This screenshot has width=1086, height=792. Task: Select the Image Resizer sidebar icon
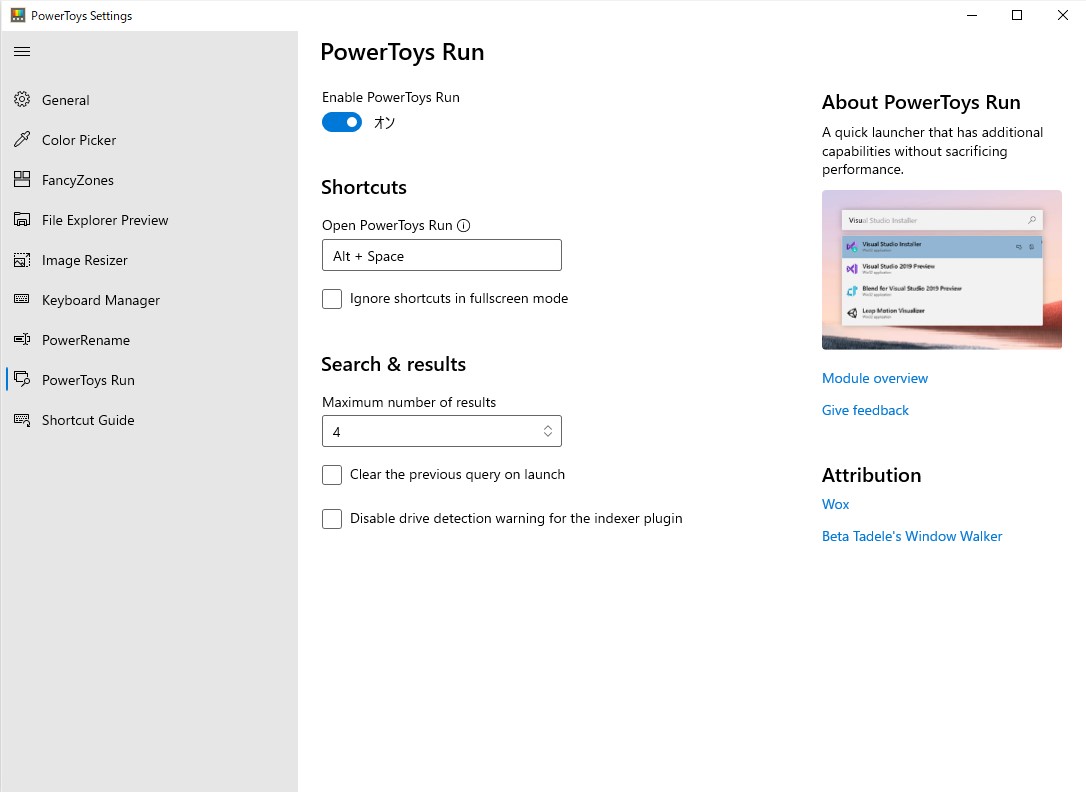(21, 260)
